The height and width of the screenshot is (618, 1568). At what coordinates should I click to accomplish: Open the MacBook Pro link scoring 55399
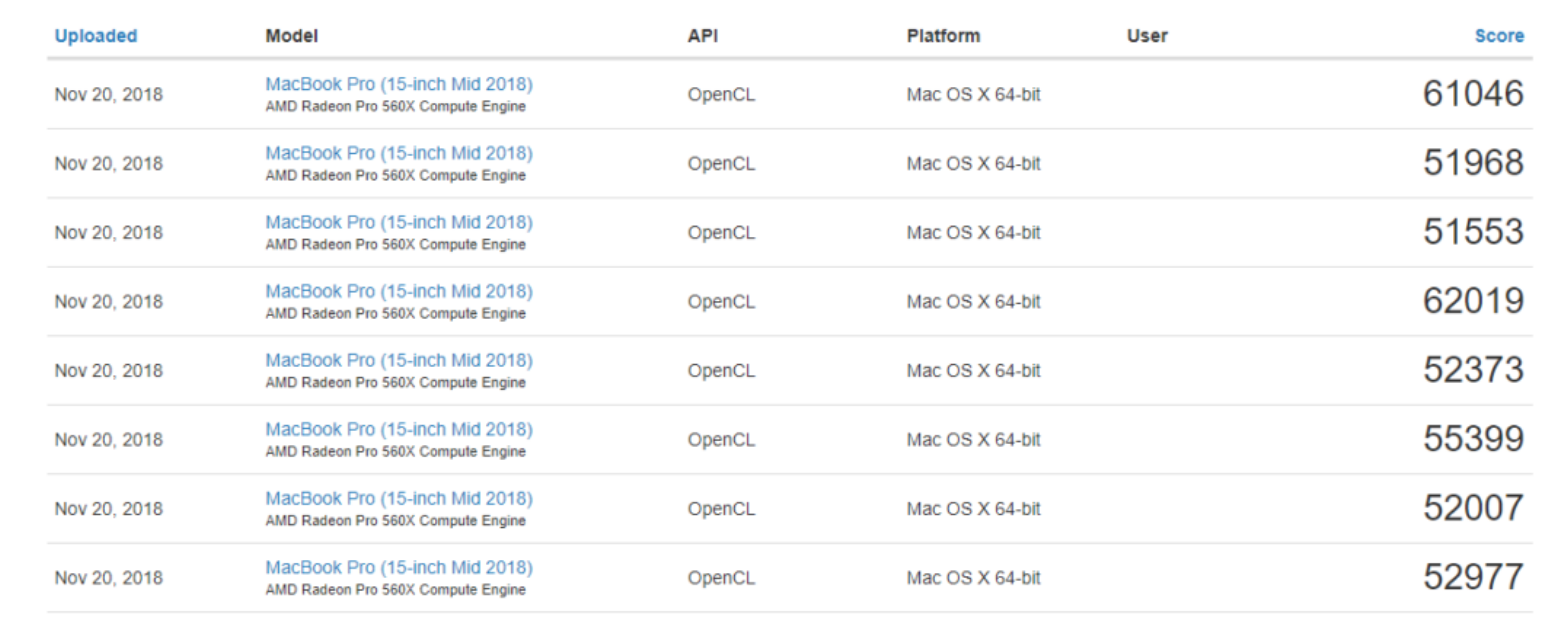399,429
